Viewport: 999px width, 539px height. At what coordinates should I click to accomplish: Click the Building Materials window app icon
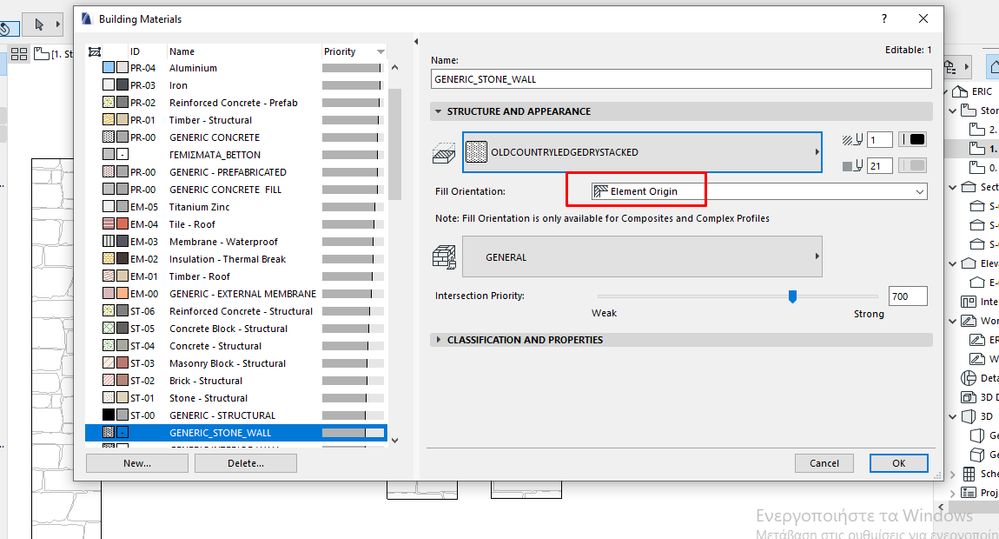pyautogui.click(x=87, y=19)
